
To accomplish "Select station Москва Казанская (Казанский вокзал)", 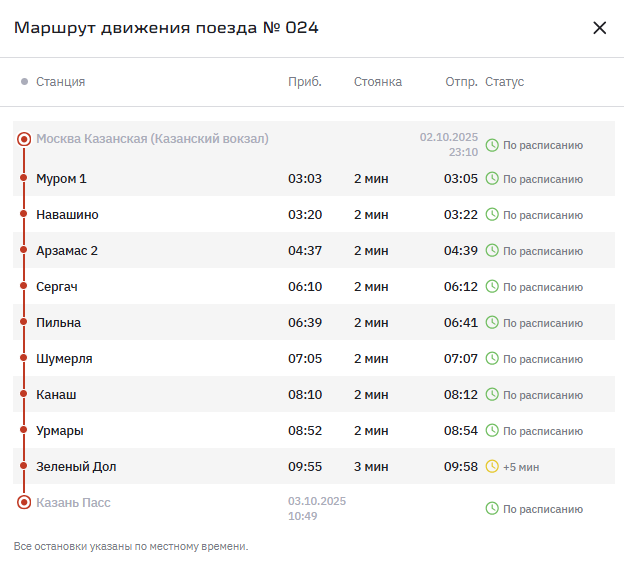I will (152, 139).
